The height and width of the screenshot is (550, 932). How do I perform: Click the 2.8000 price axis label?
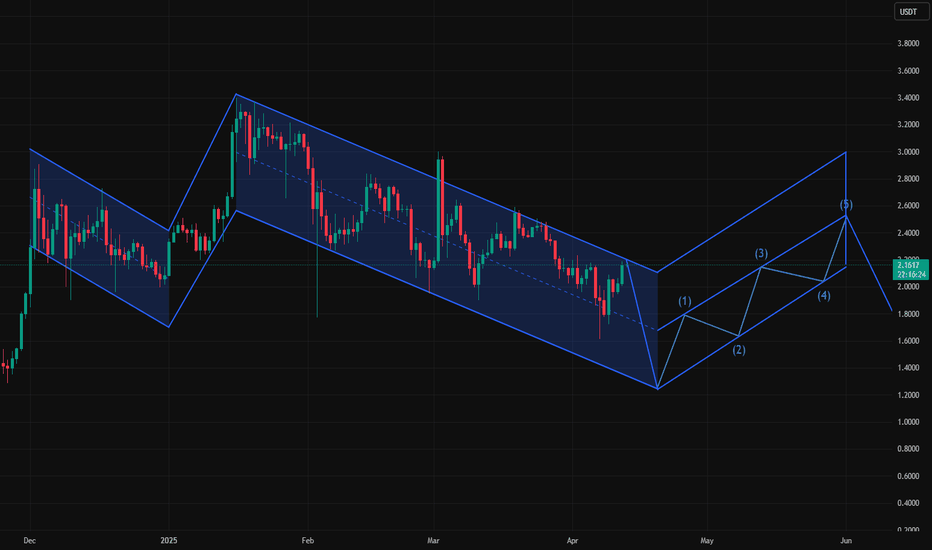[908, 179]
